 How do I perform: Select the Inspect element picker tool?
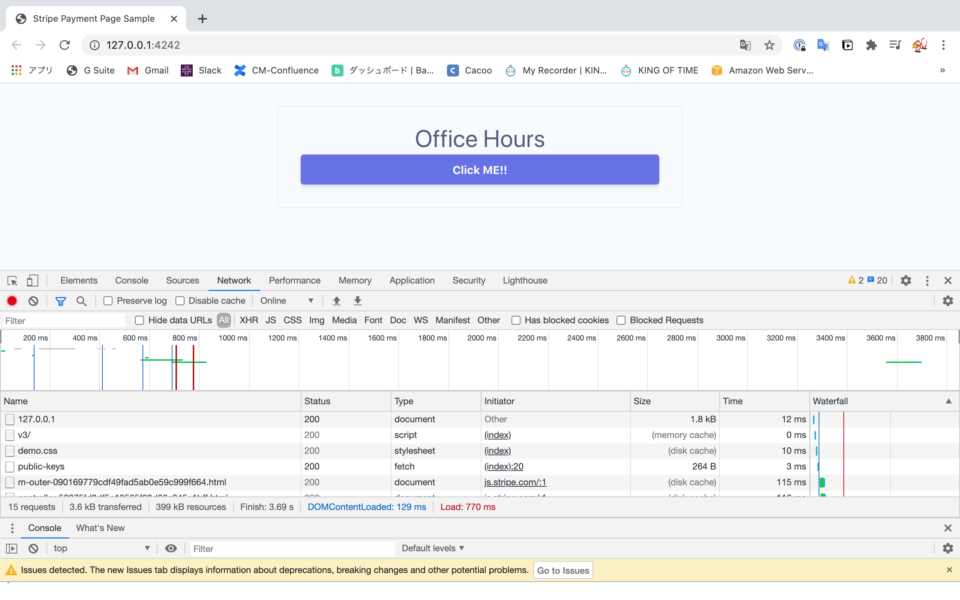(12, 281)
